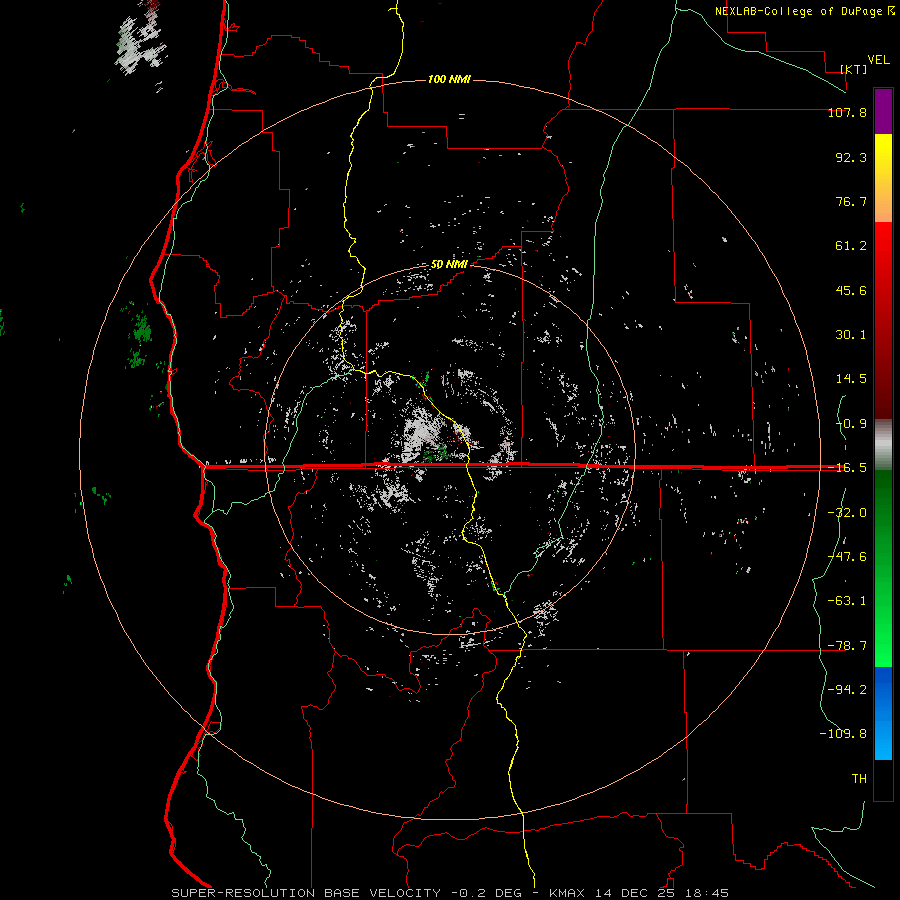
Task: Click the [KT] units label
Action: click(854, 69)
